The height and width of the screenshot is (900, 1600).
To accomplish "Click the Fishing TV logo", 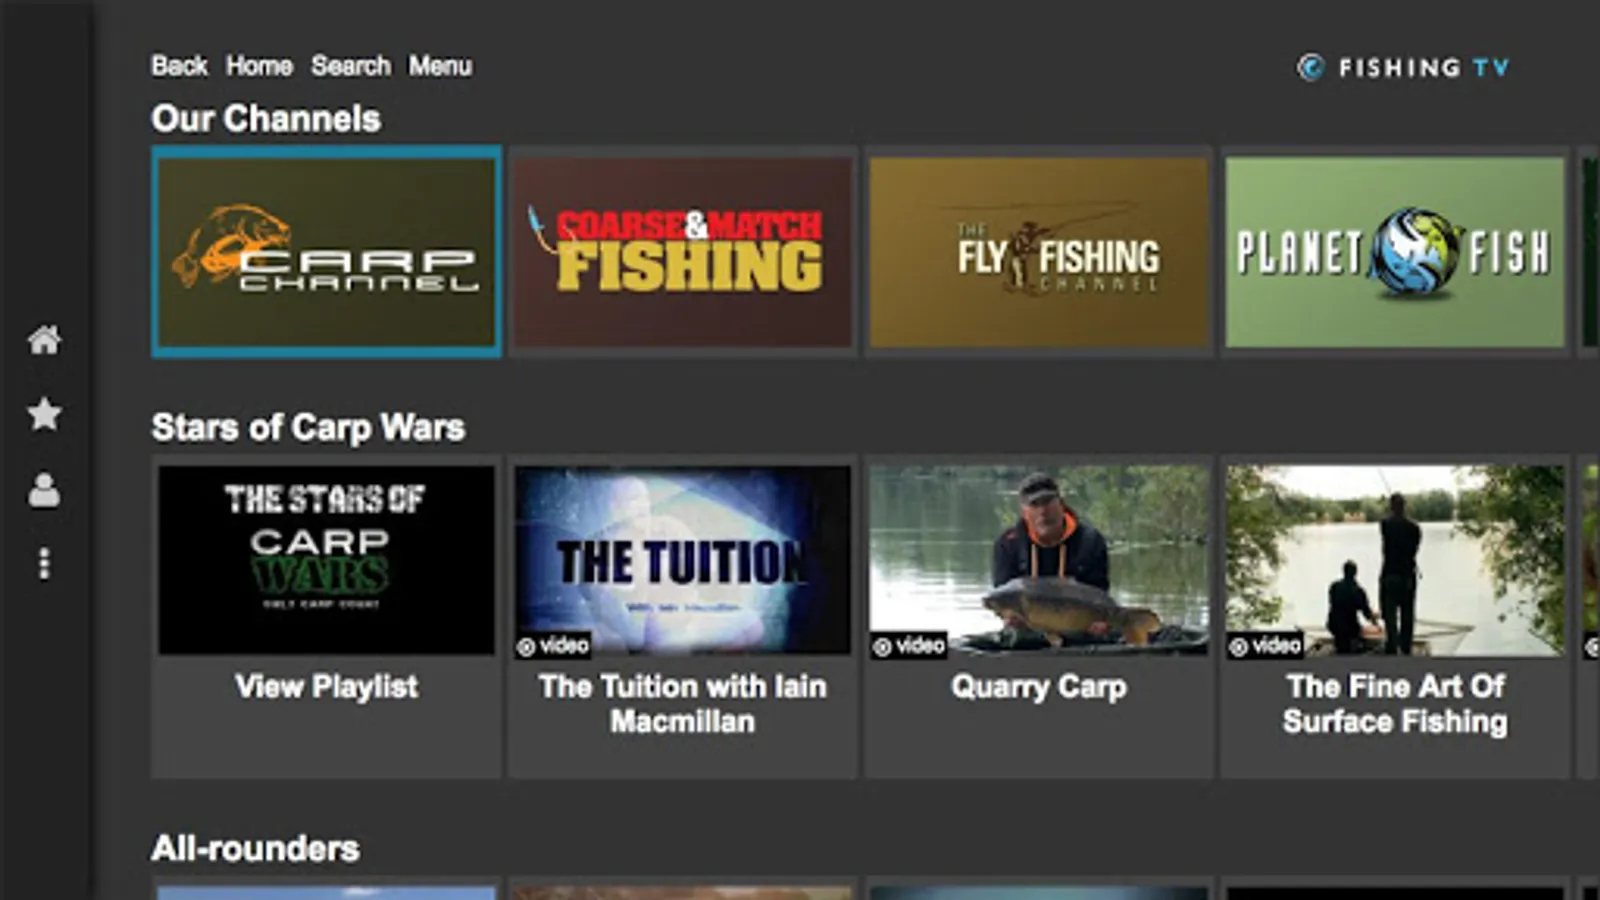I will pos(1404,67).
